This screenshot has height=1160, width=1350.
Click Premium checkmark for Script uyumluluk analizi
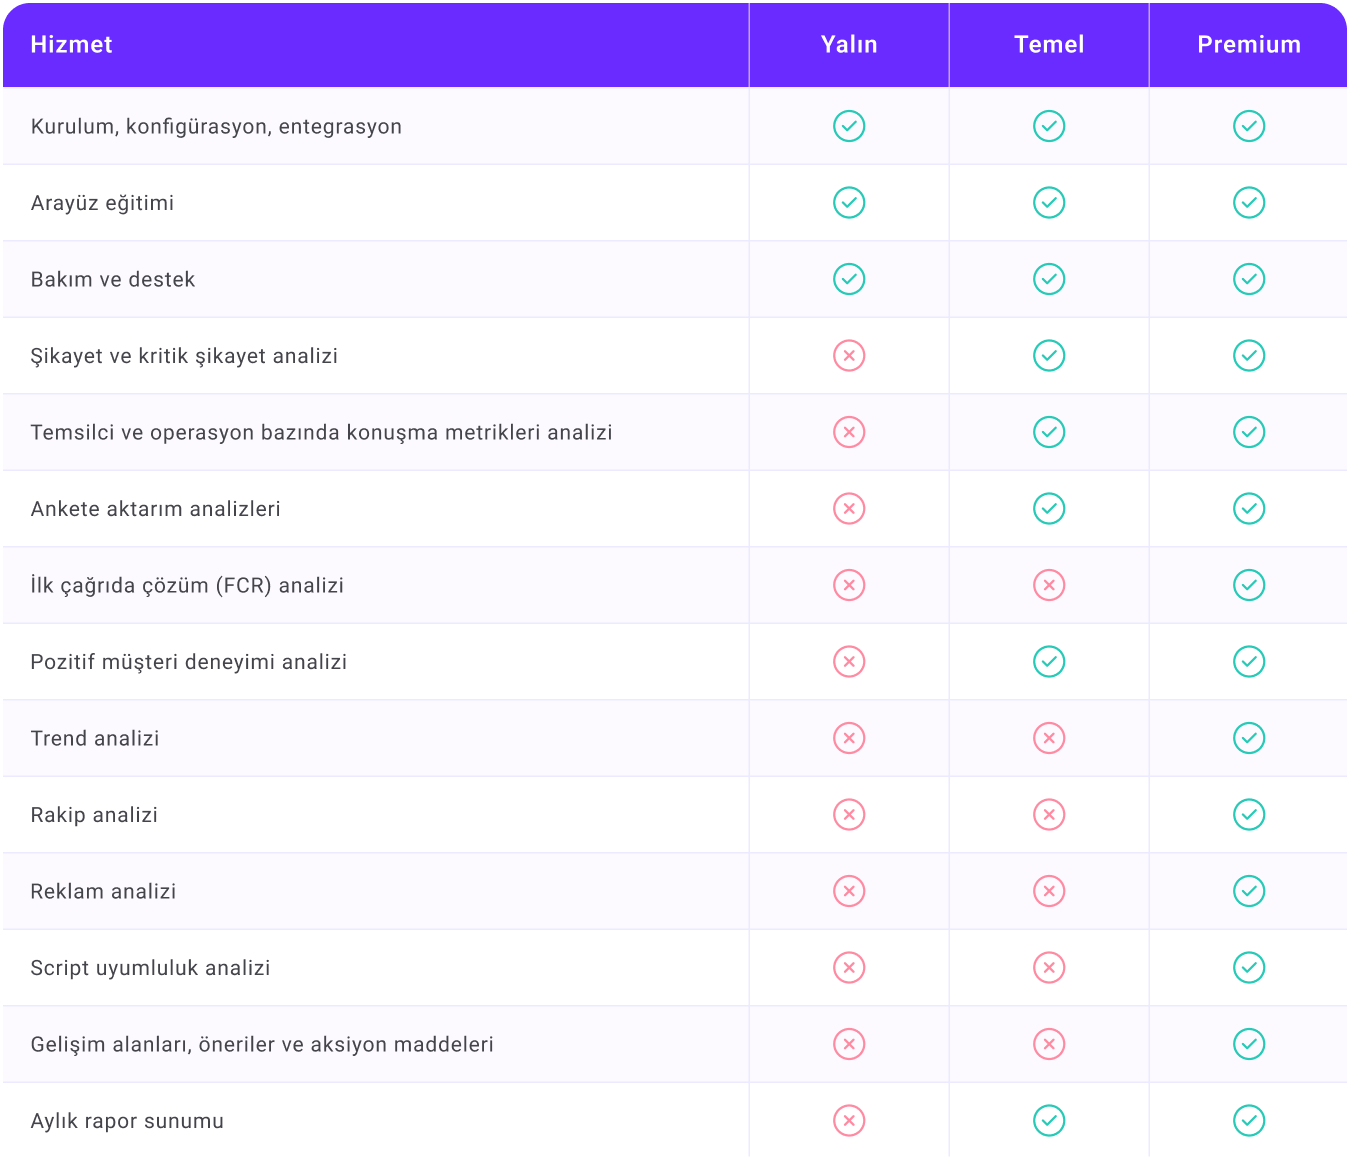pyautogui.click(x=1249, y=968)
